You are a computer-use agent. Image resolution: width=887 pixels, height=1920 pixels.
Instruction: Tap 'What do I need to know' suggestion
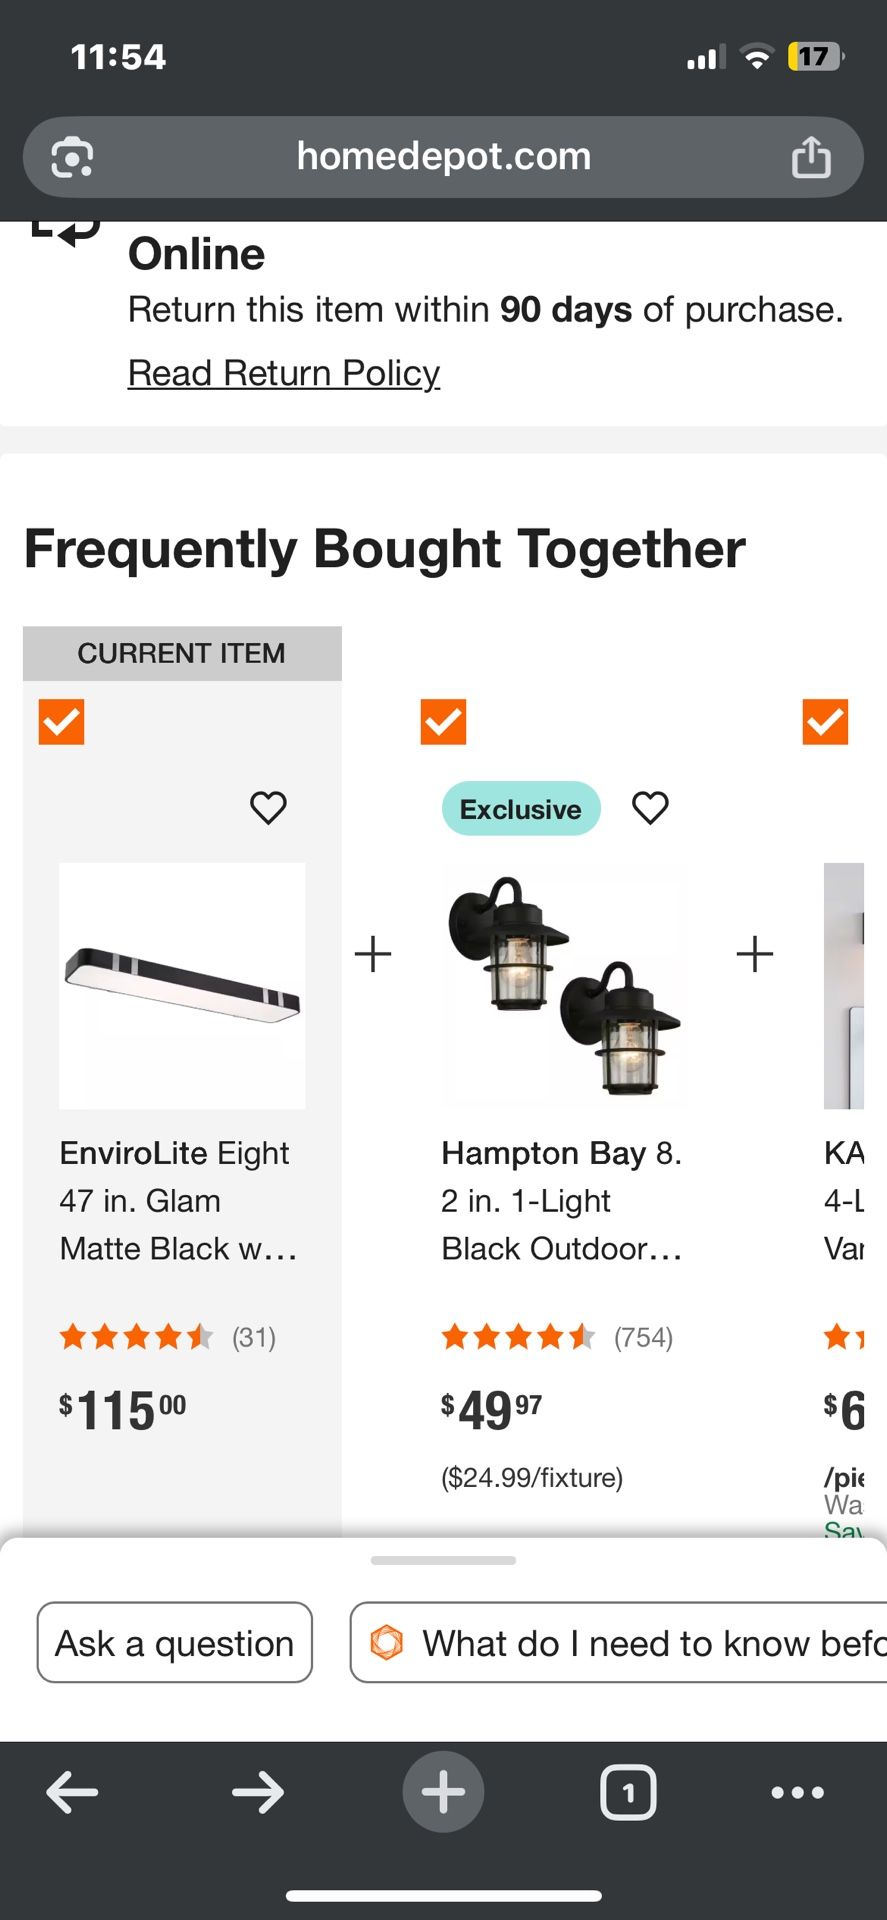[x=620, y=1643]
